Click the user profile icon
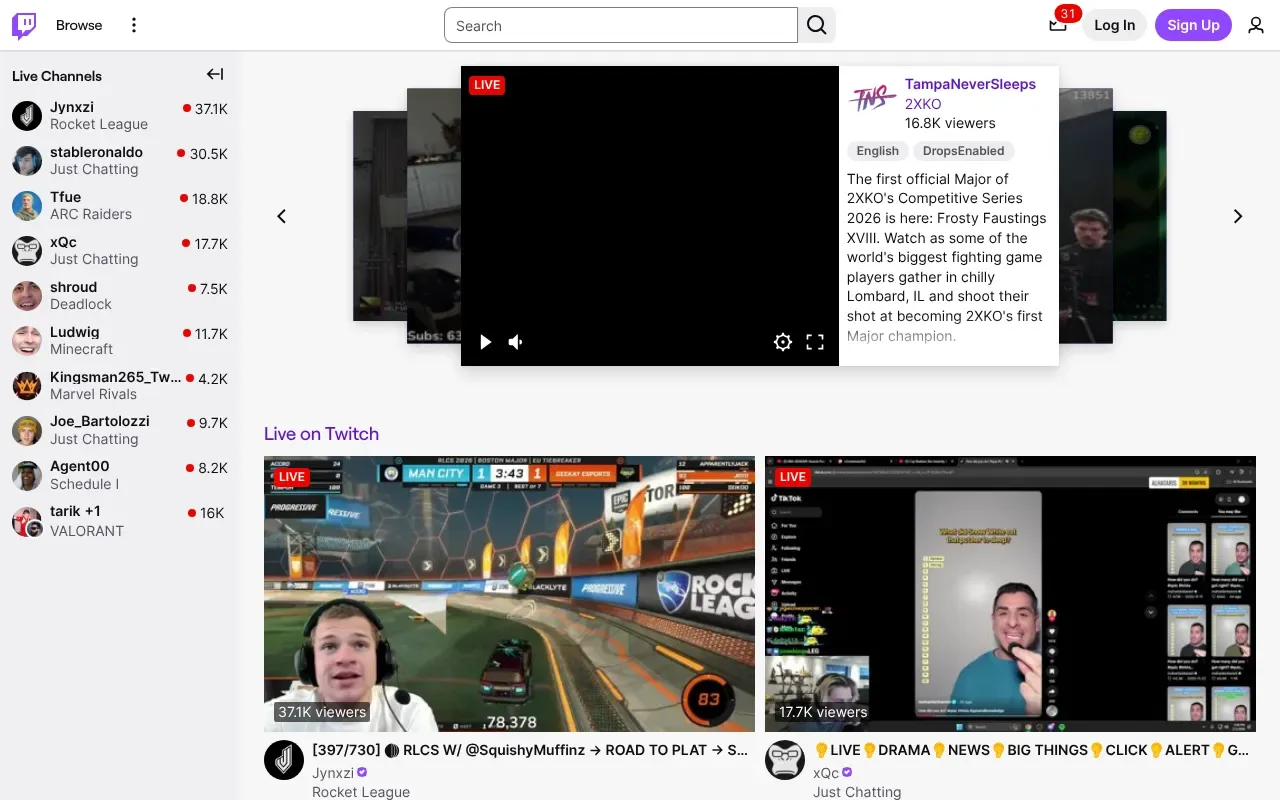Viewport: 1280px width, 800px height. pos(1256,25)
